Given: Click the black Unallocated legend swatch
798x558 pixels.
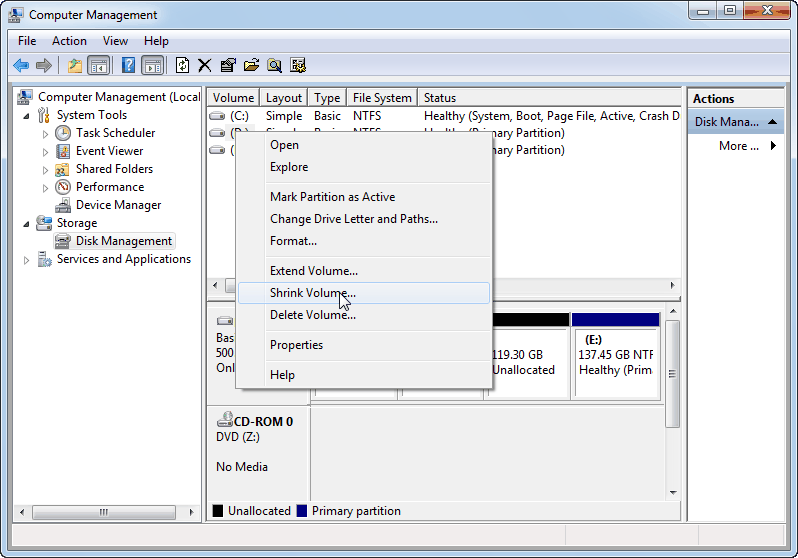Looking at the screenshot, I should [218, 511].
